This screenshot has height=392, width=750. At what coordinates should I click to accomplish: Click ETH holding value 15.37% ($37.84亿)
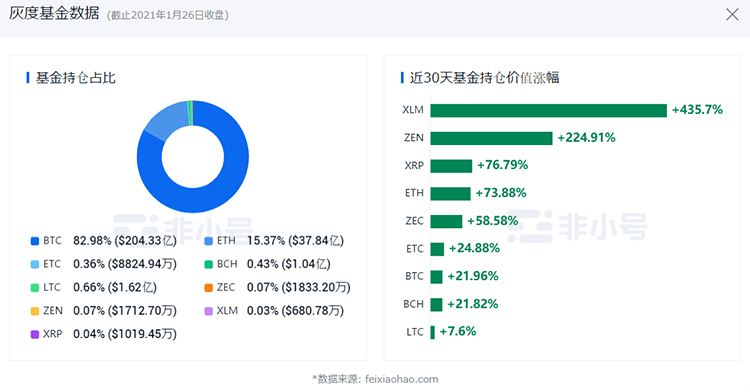point(295,240)
